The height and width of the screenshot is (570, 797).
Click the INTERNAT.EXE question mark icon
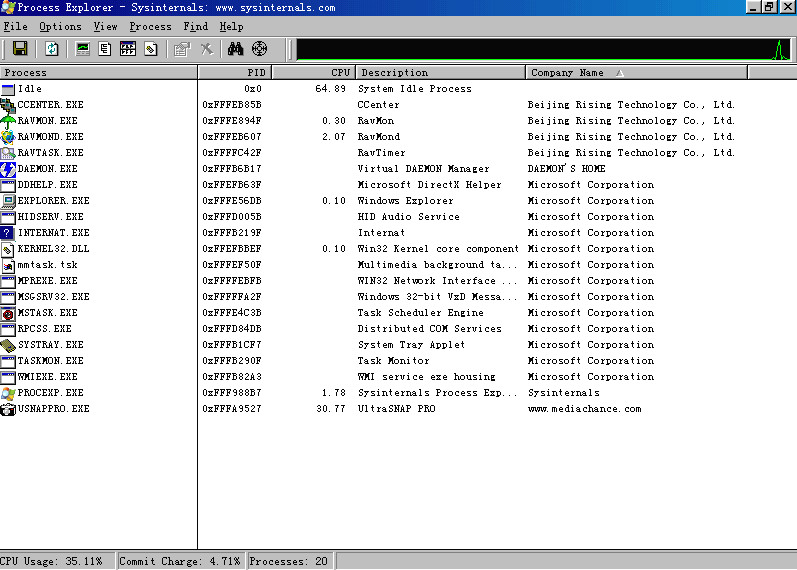[8, 233]
